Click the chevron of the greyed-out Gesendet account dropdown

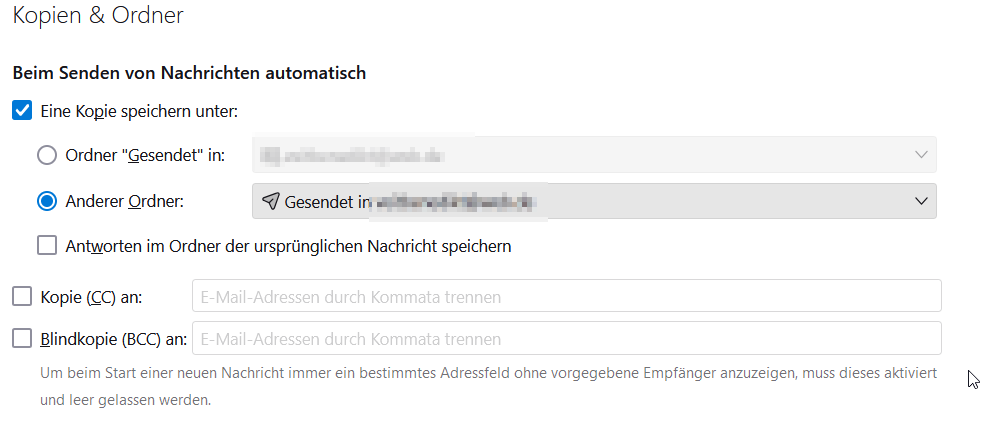click(921, 155)
